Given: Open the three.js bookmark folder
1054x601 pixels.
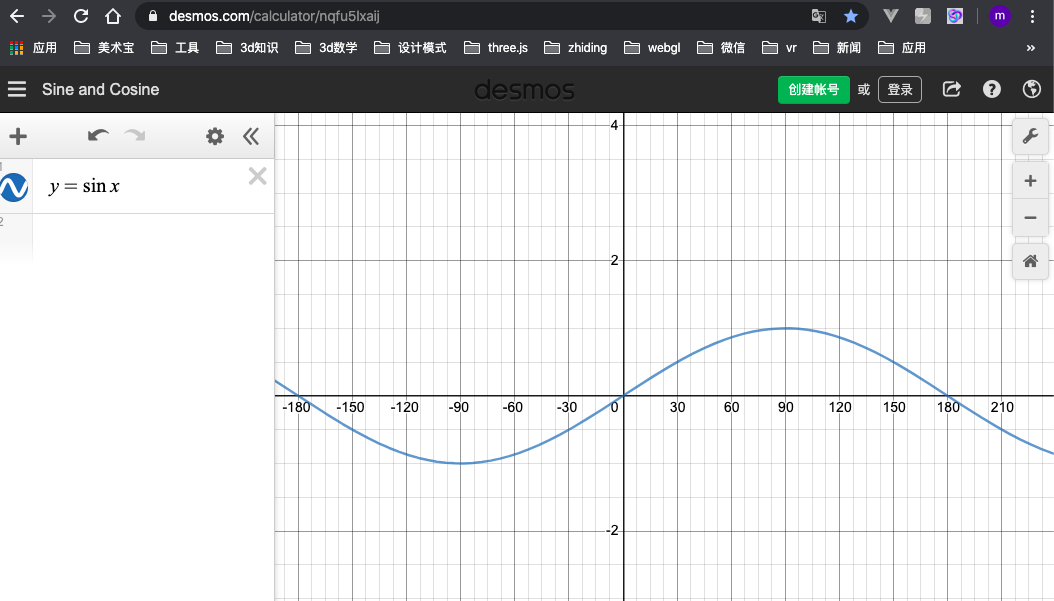Looking at the screenshot, I should [496, 48].
